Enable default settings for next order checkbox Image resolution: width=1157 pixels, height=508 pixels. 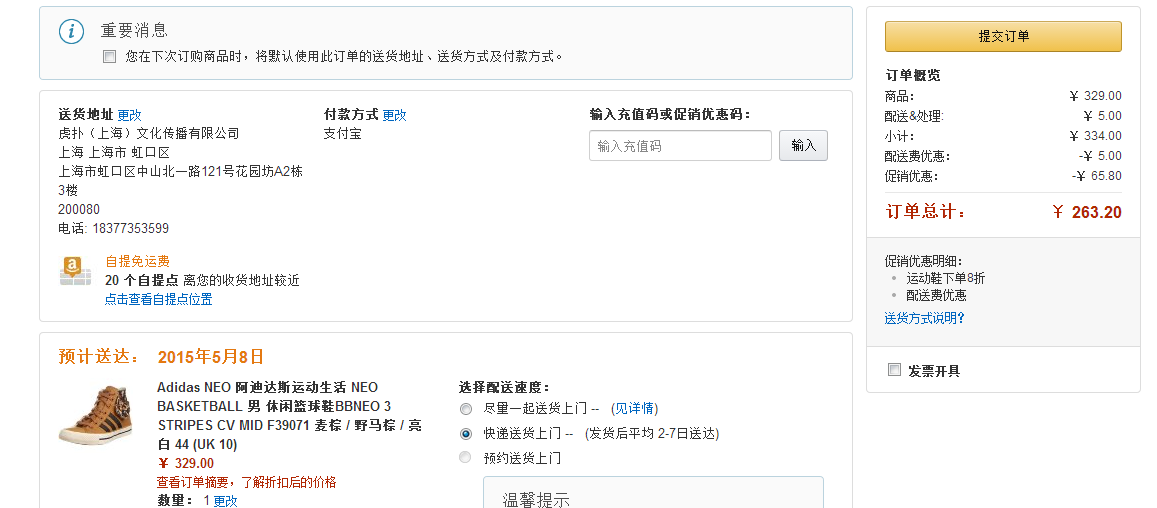(x=110, y=57)
